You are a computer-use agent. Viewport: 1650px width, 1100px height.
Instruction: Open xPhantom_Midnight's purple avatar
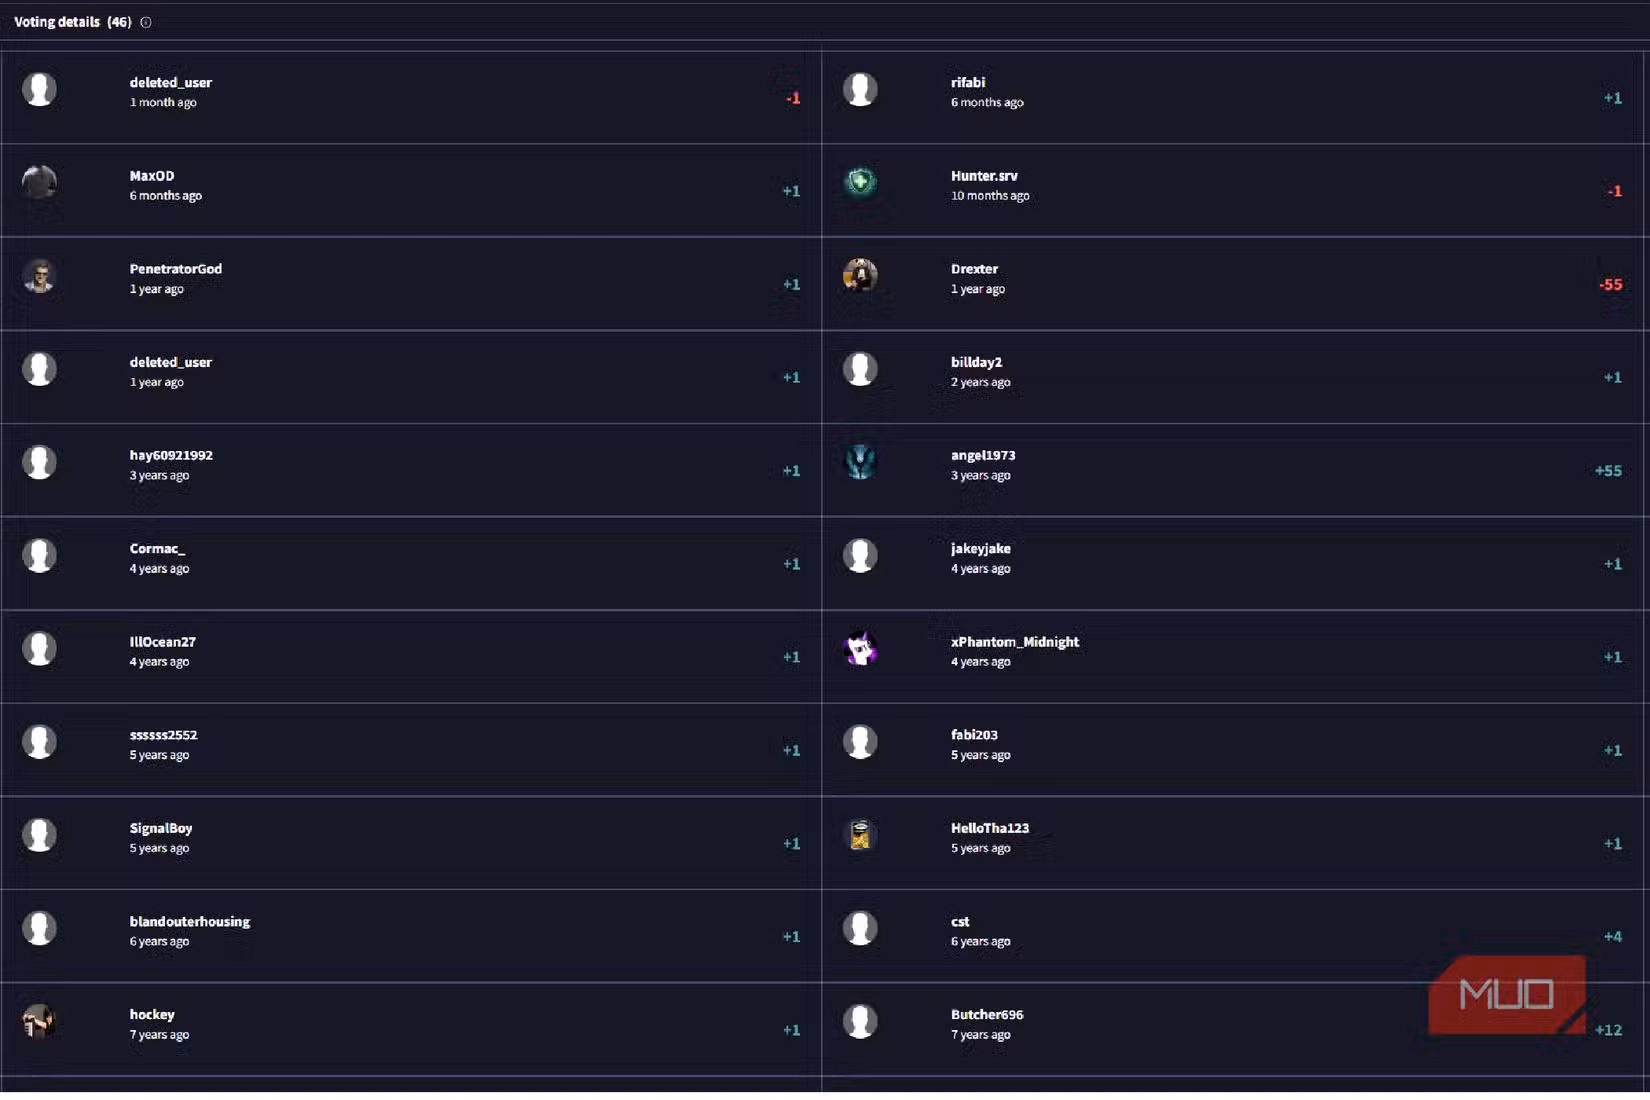click(860, 649)
